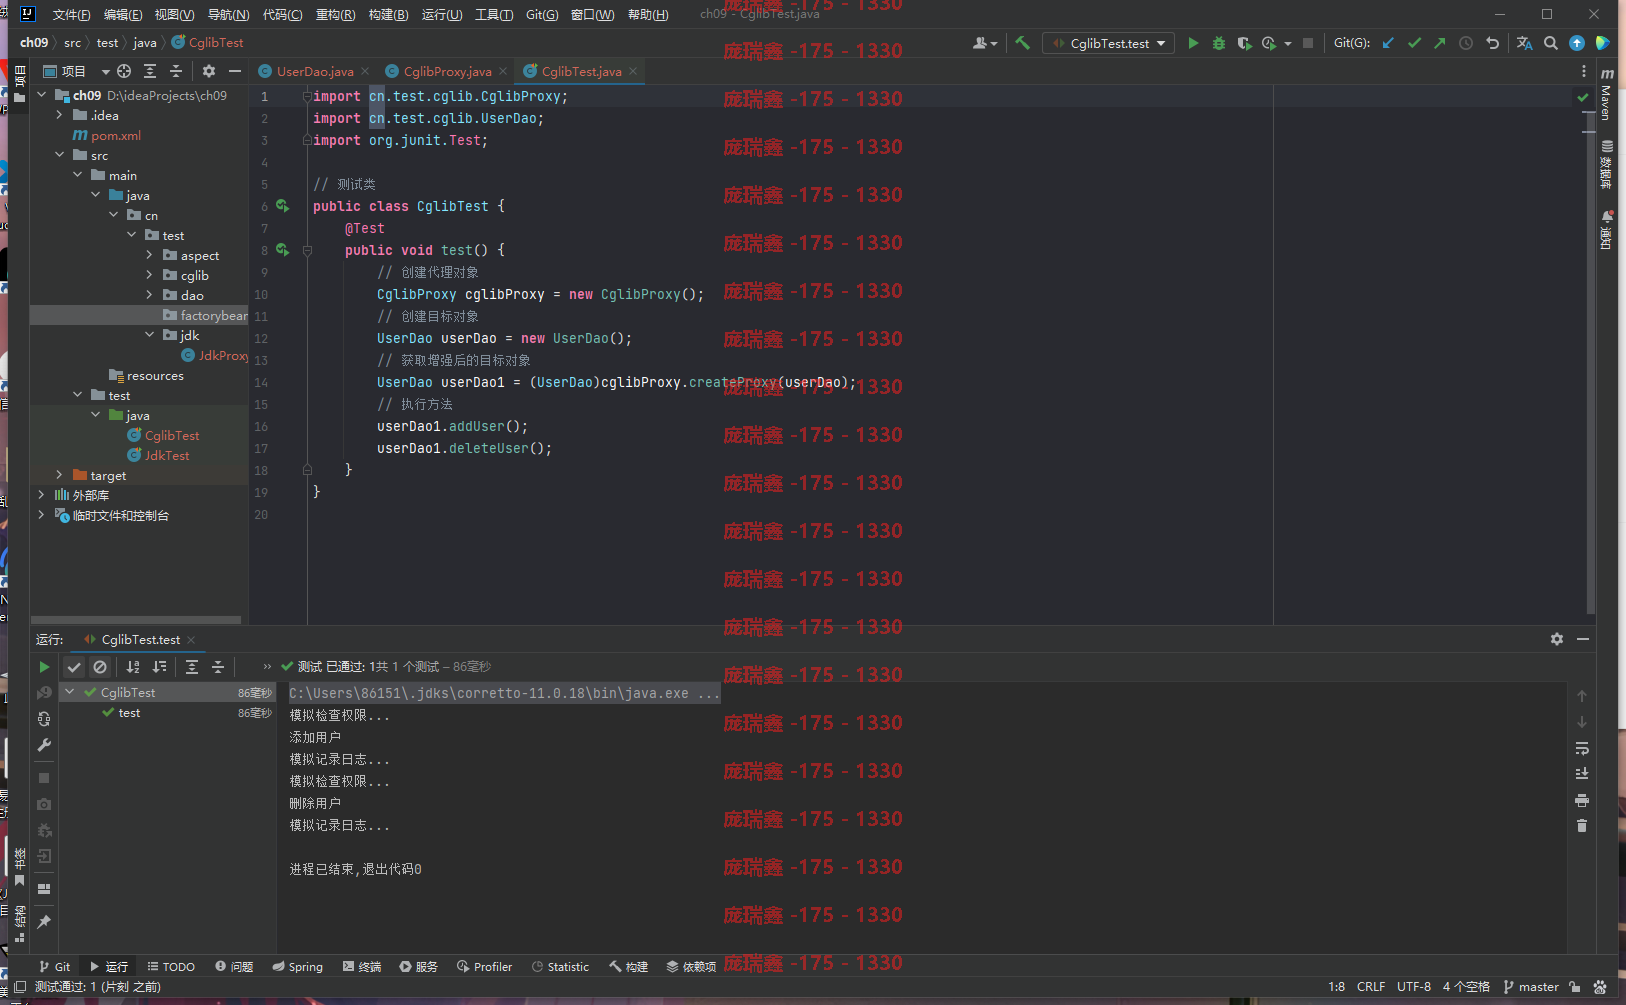Commit changes with the green check icon
Screen dimensions: 1626x1005
pyautogui.click(x=1414, y=43)
